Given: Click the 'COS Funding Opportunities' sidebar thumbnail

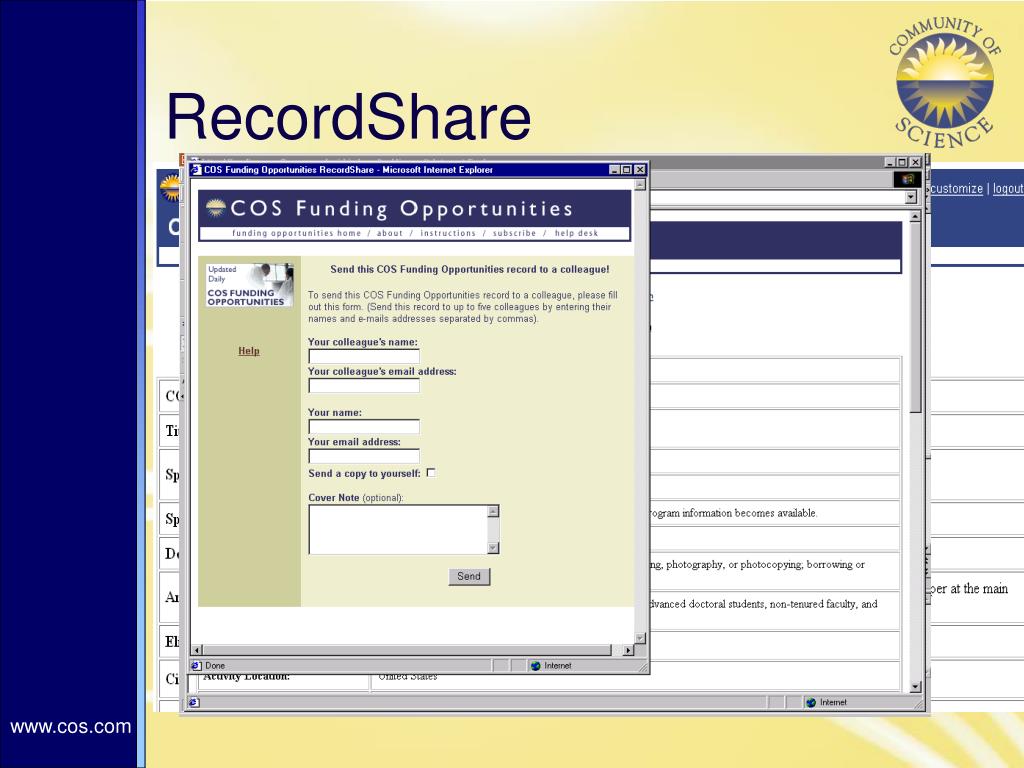Looking at the screenshot, I should [249, 285].
